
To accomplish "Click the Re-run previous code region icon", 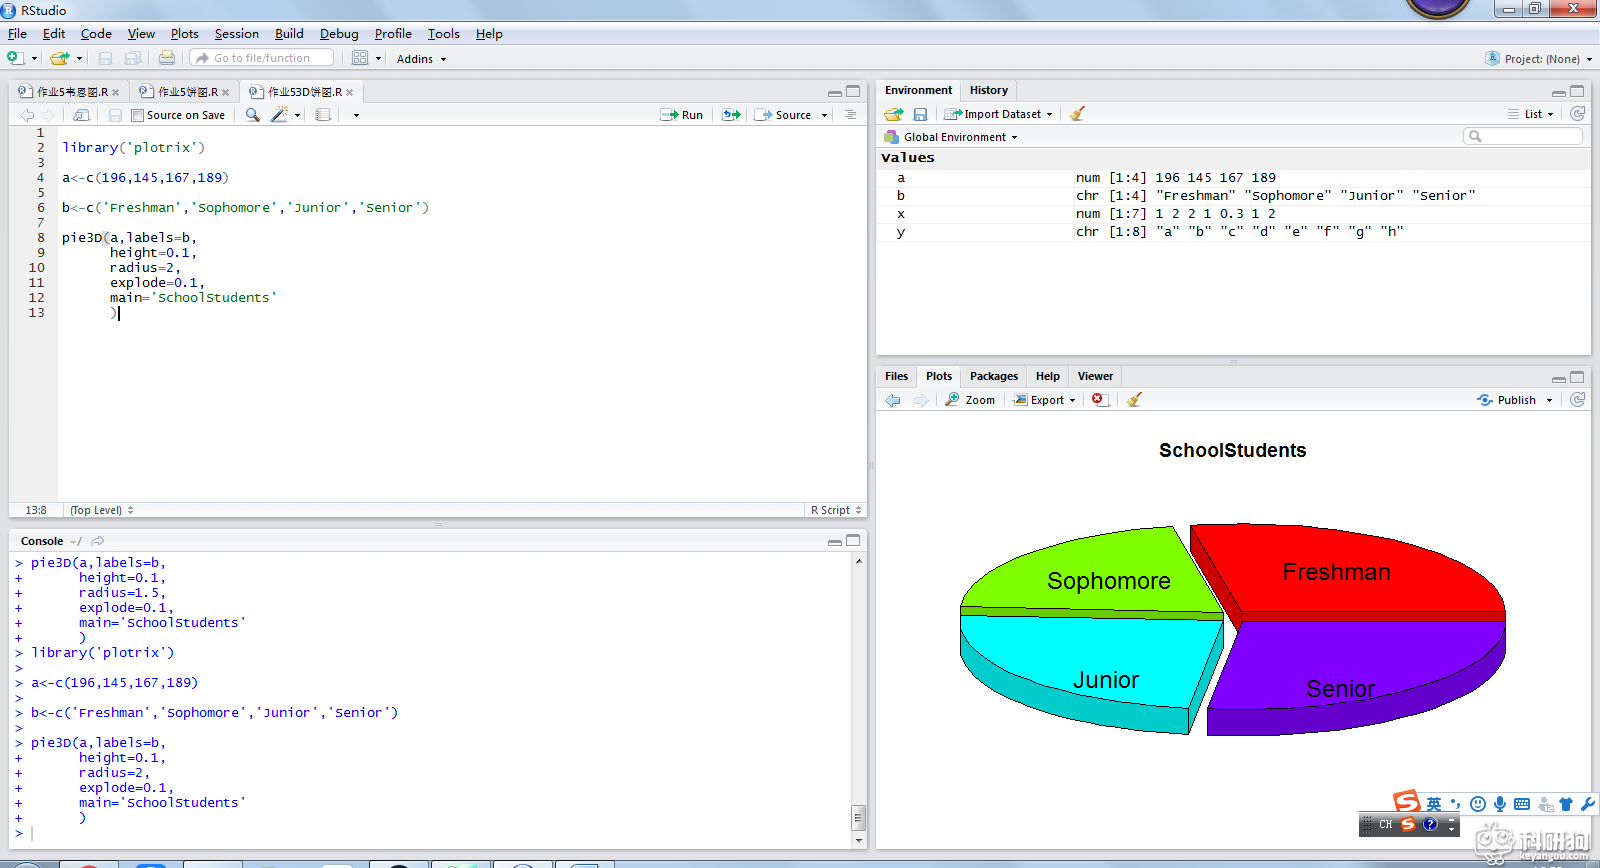I will 732,115.
